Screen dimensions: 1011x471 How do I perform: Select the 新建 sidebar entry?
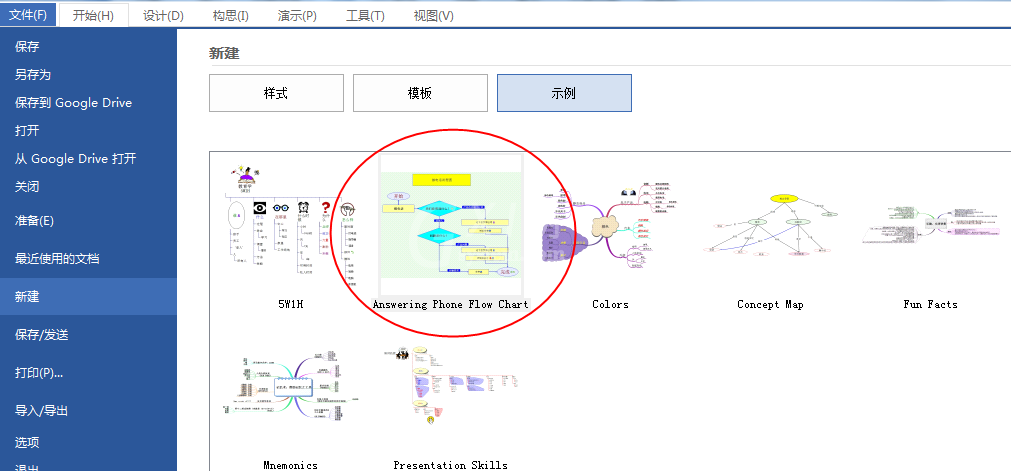coord(88,297)
